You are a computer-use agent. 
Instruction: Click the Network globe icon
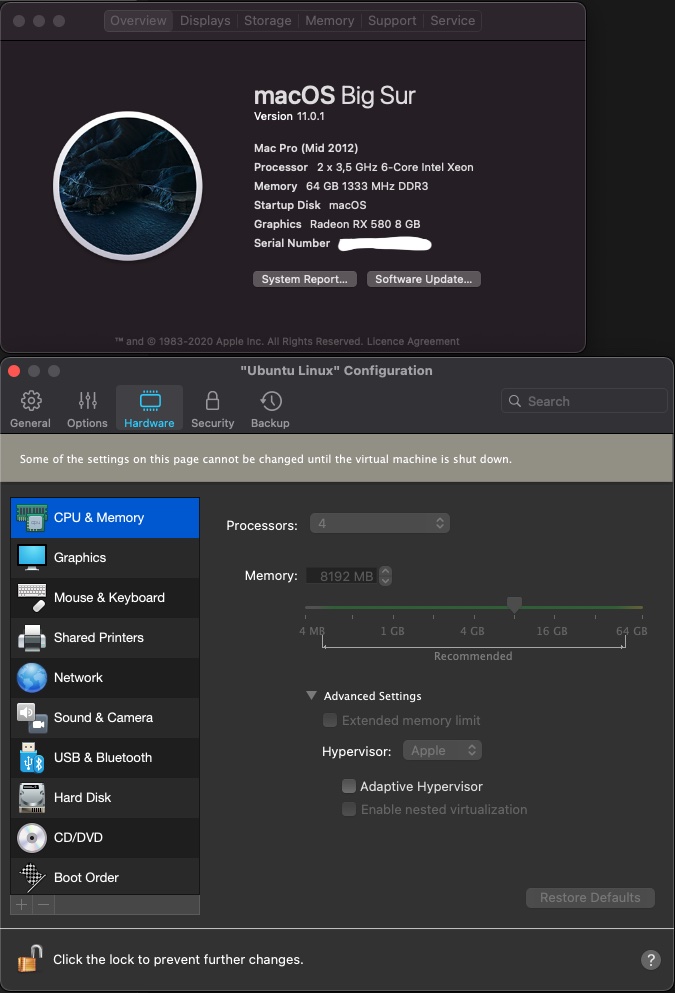tap(32, 678)
